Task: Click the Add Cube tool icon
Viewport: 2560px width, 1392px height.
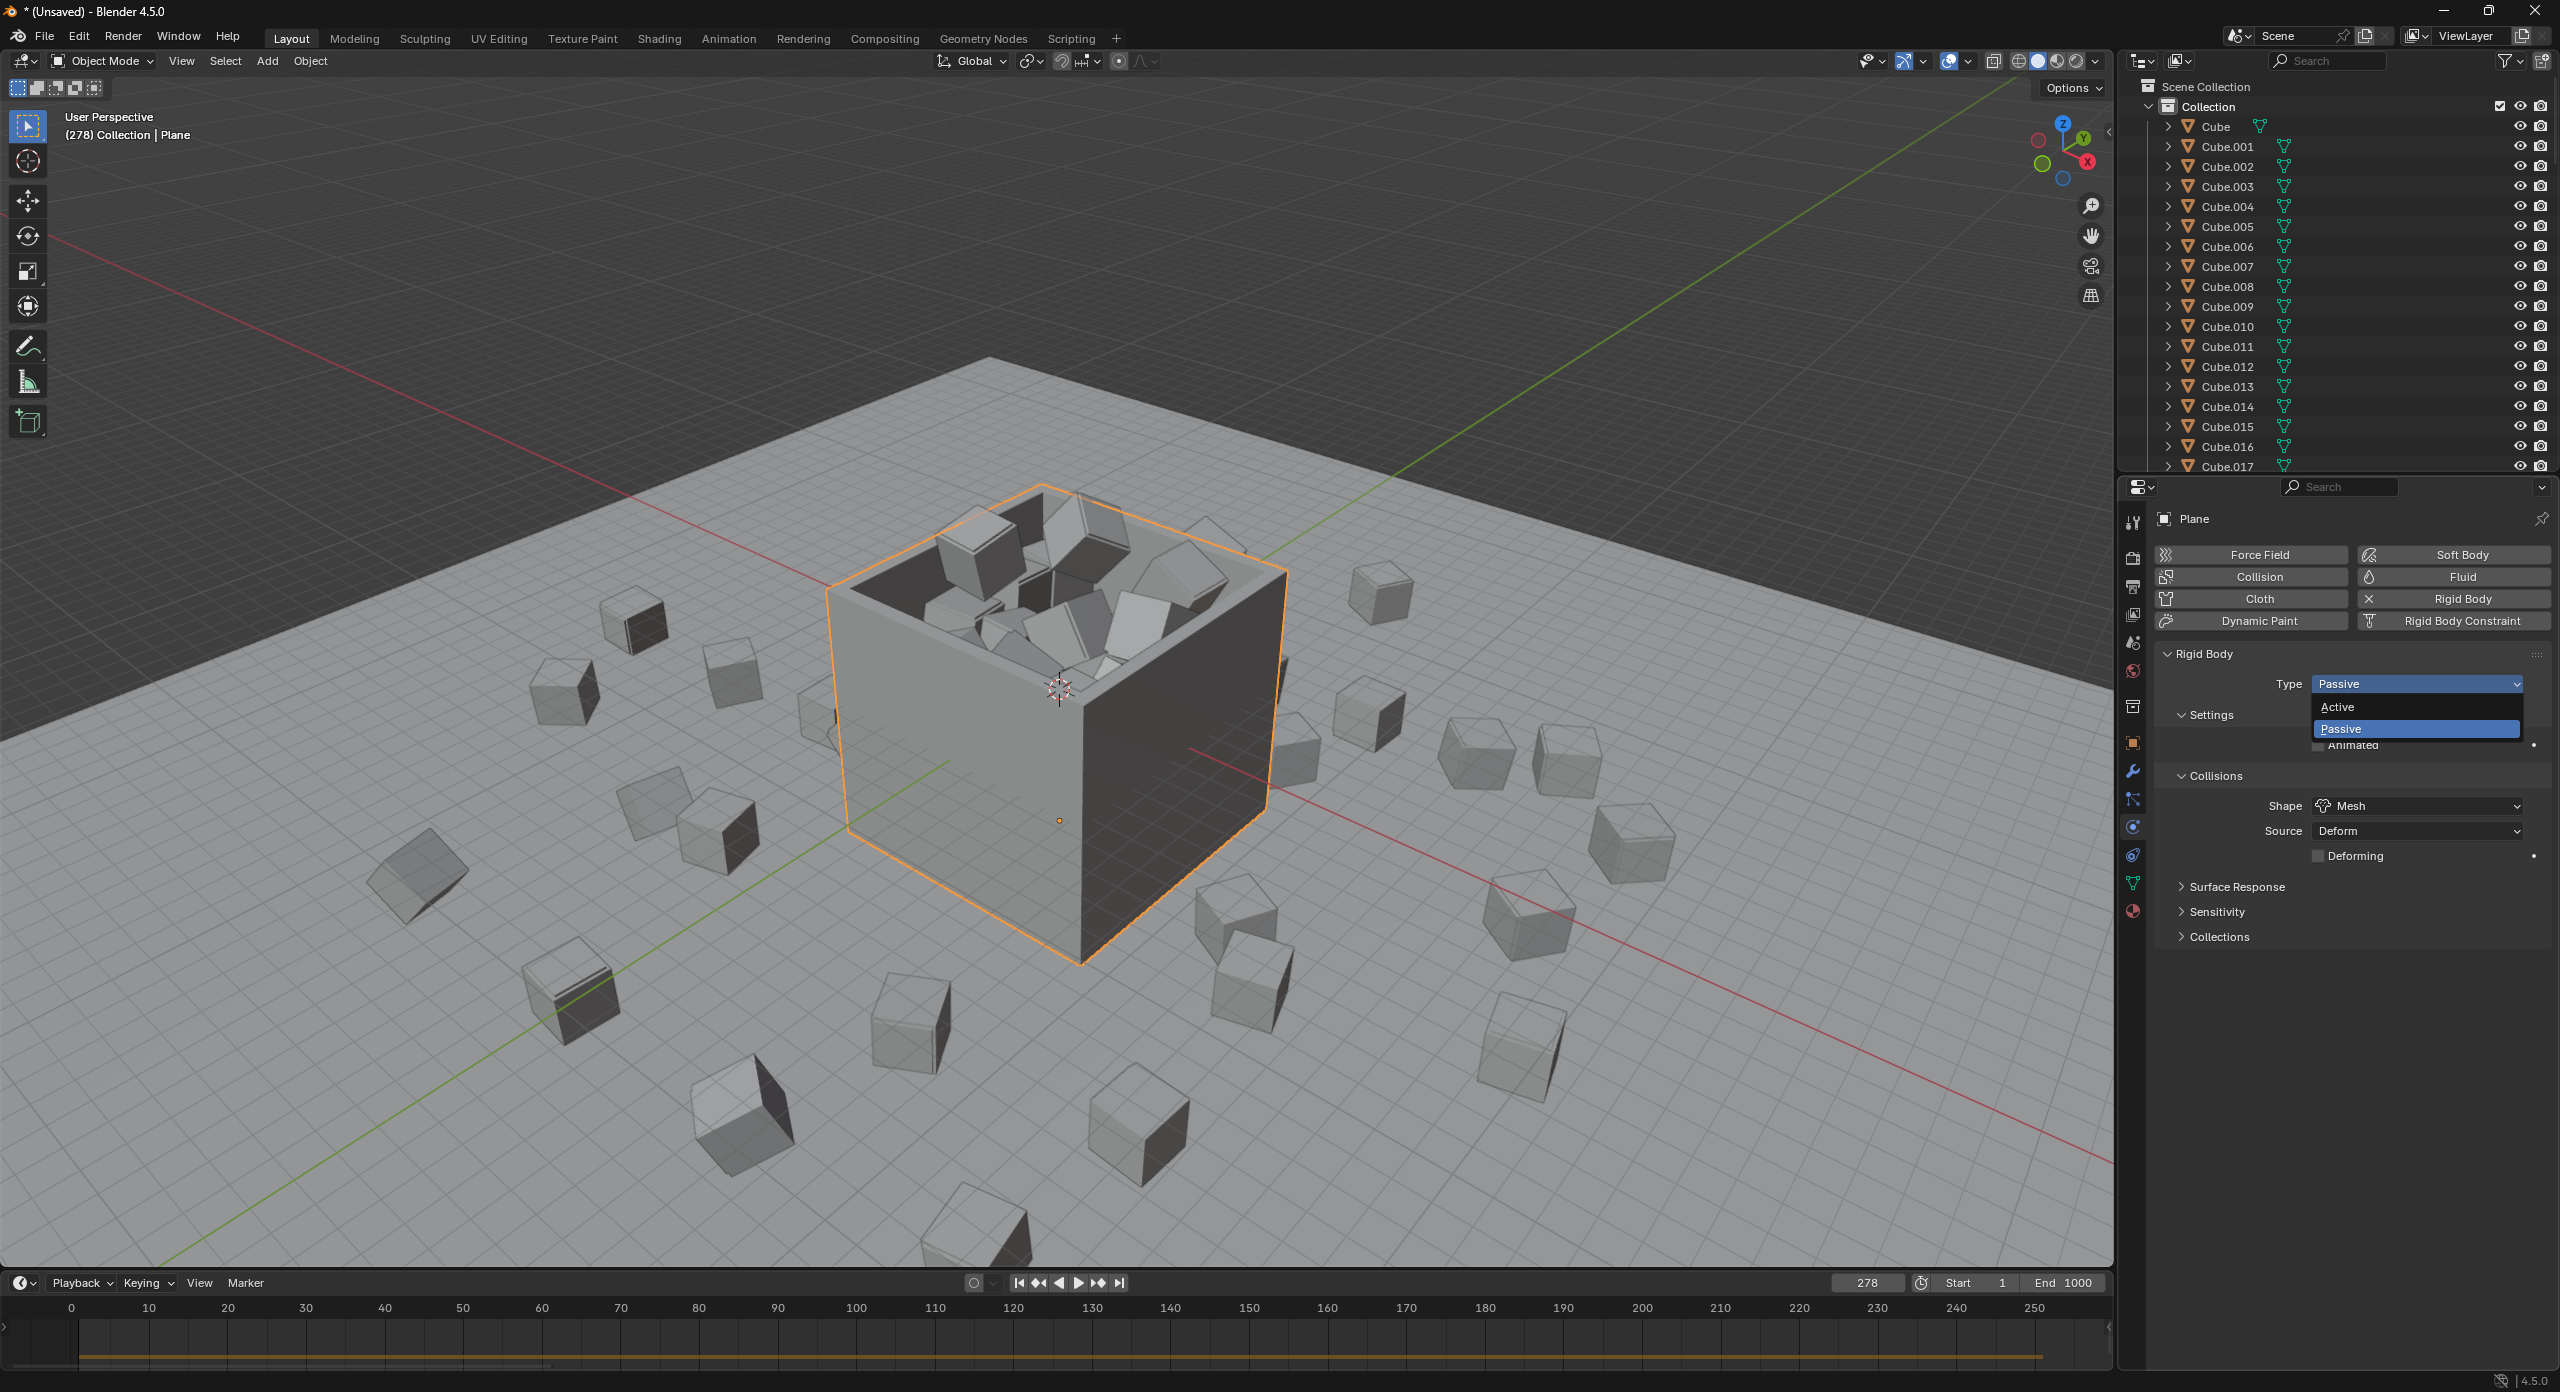Action: click(x=28, y=422)
